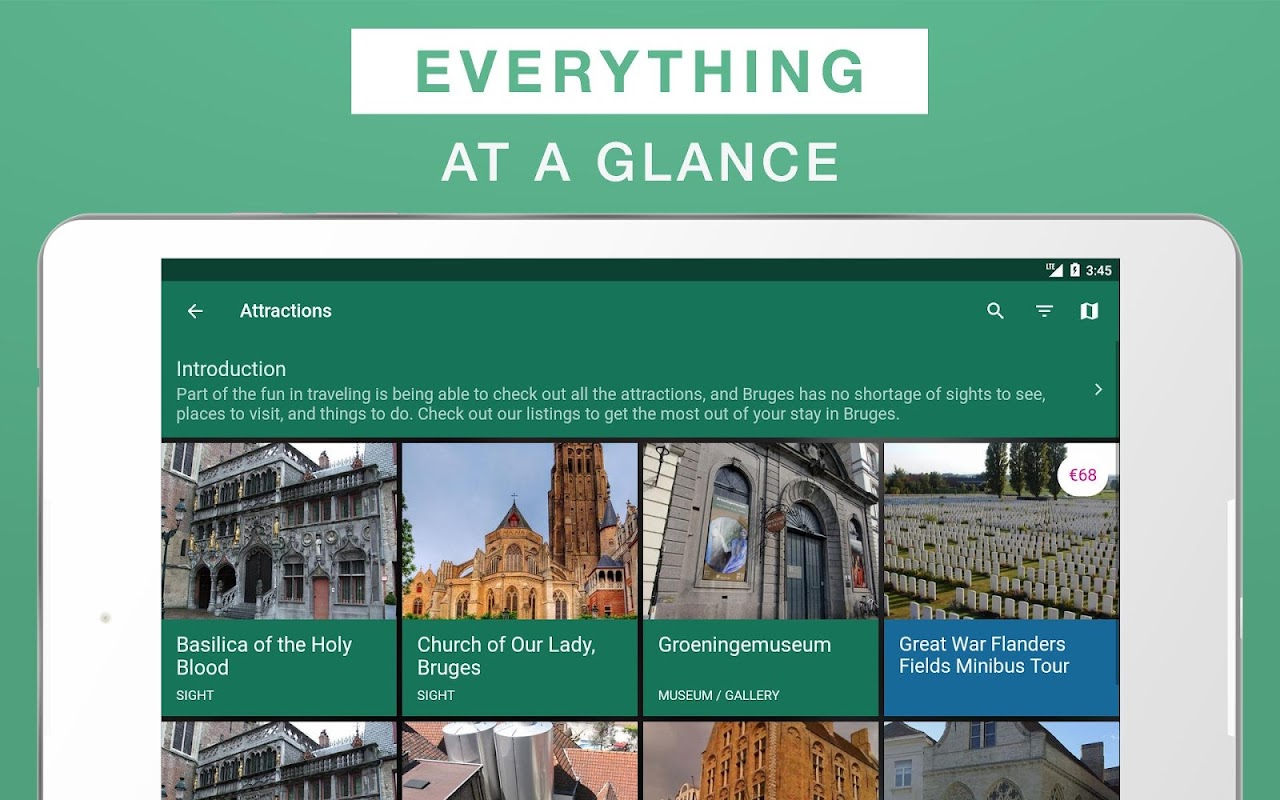This screenshot has width=1280, height=800.
Task: Tap the 3:45 clock
Action: [1098, 270]
